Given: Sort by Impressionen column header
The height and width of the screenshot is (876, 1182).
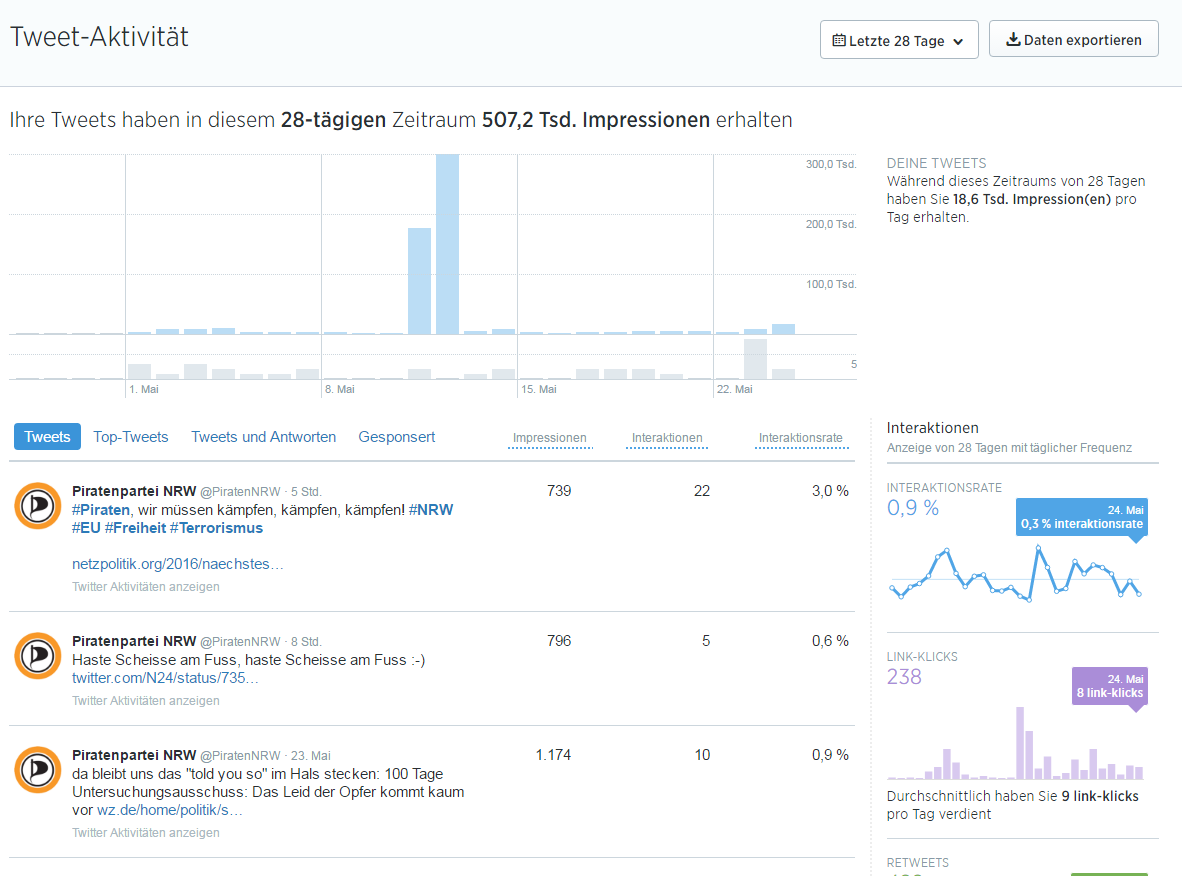Looking at the screenshot, I should point(549,438).
